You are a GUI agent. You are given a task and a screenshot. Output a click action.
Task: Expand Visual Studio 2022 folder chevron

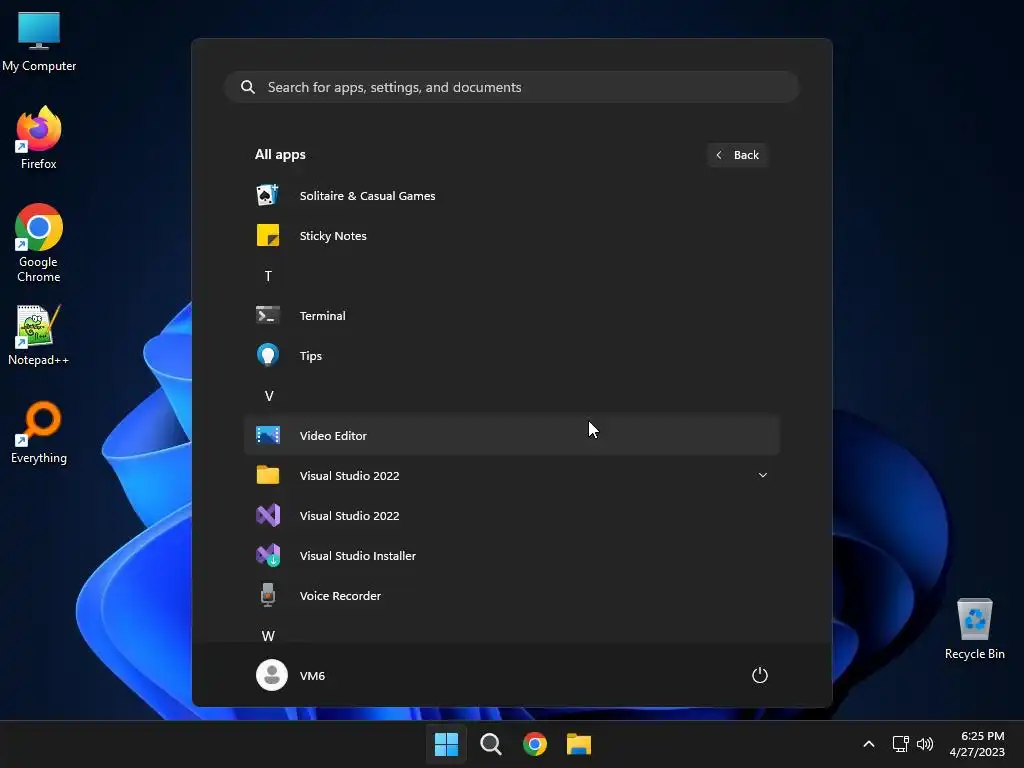click(762, 475)
